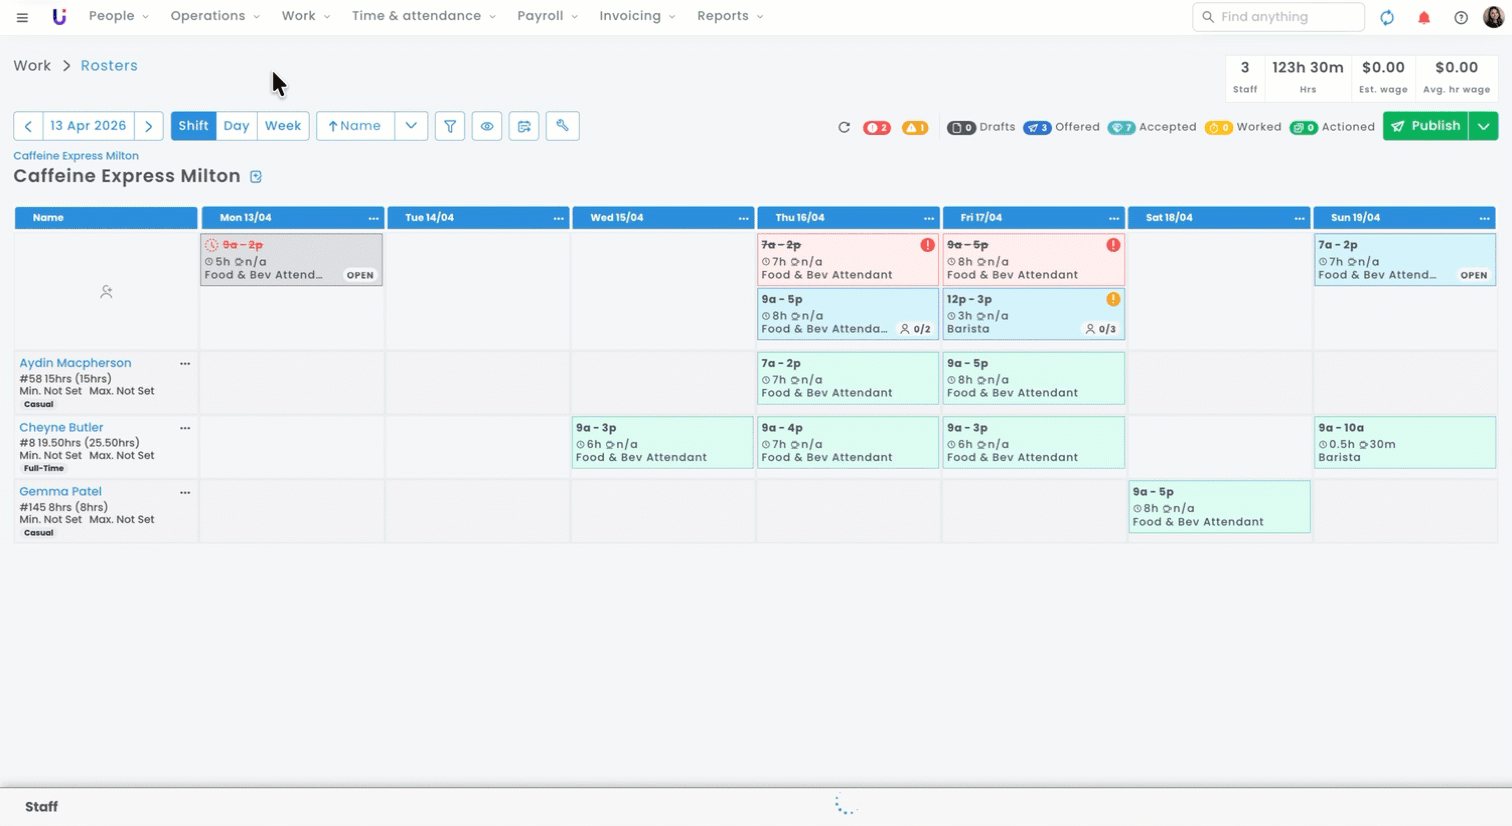Click the green Publish button
This screenshot has height=826, width=1512.
pos(1426,126)
